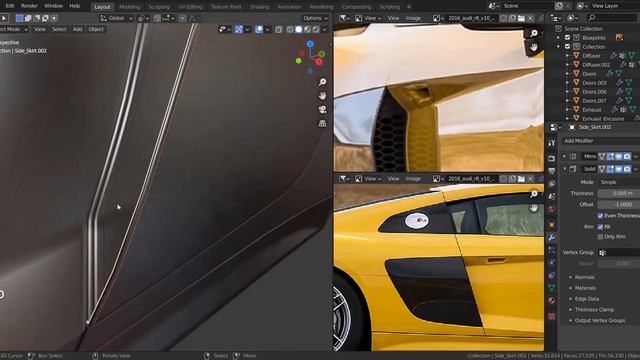Toggle overlays icon in viewport header
This screenshot has width=640, height=360.
259,29
